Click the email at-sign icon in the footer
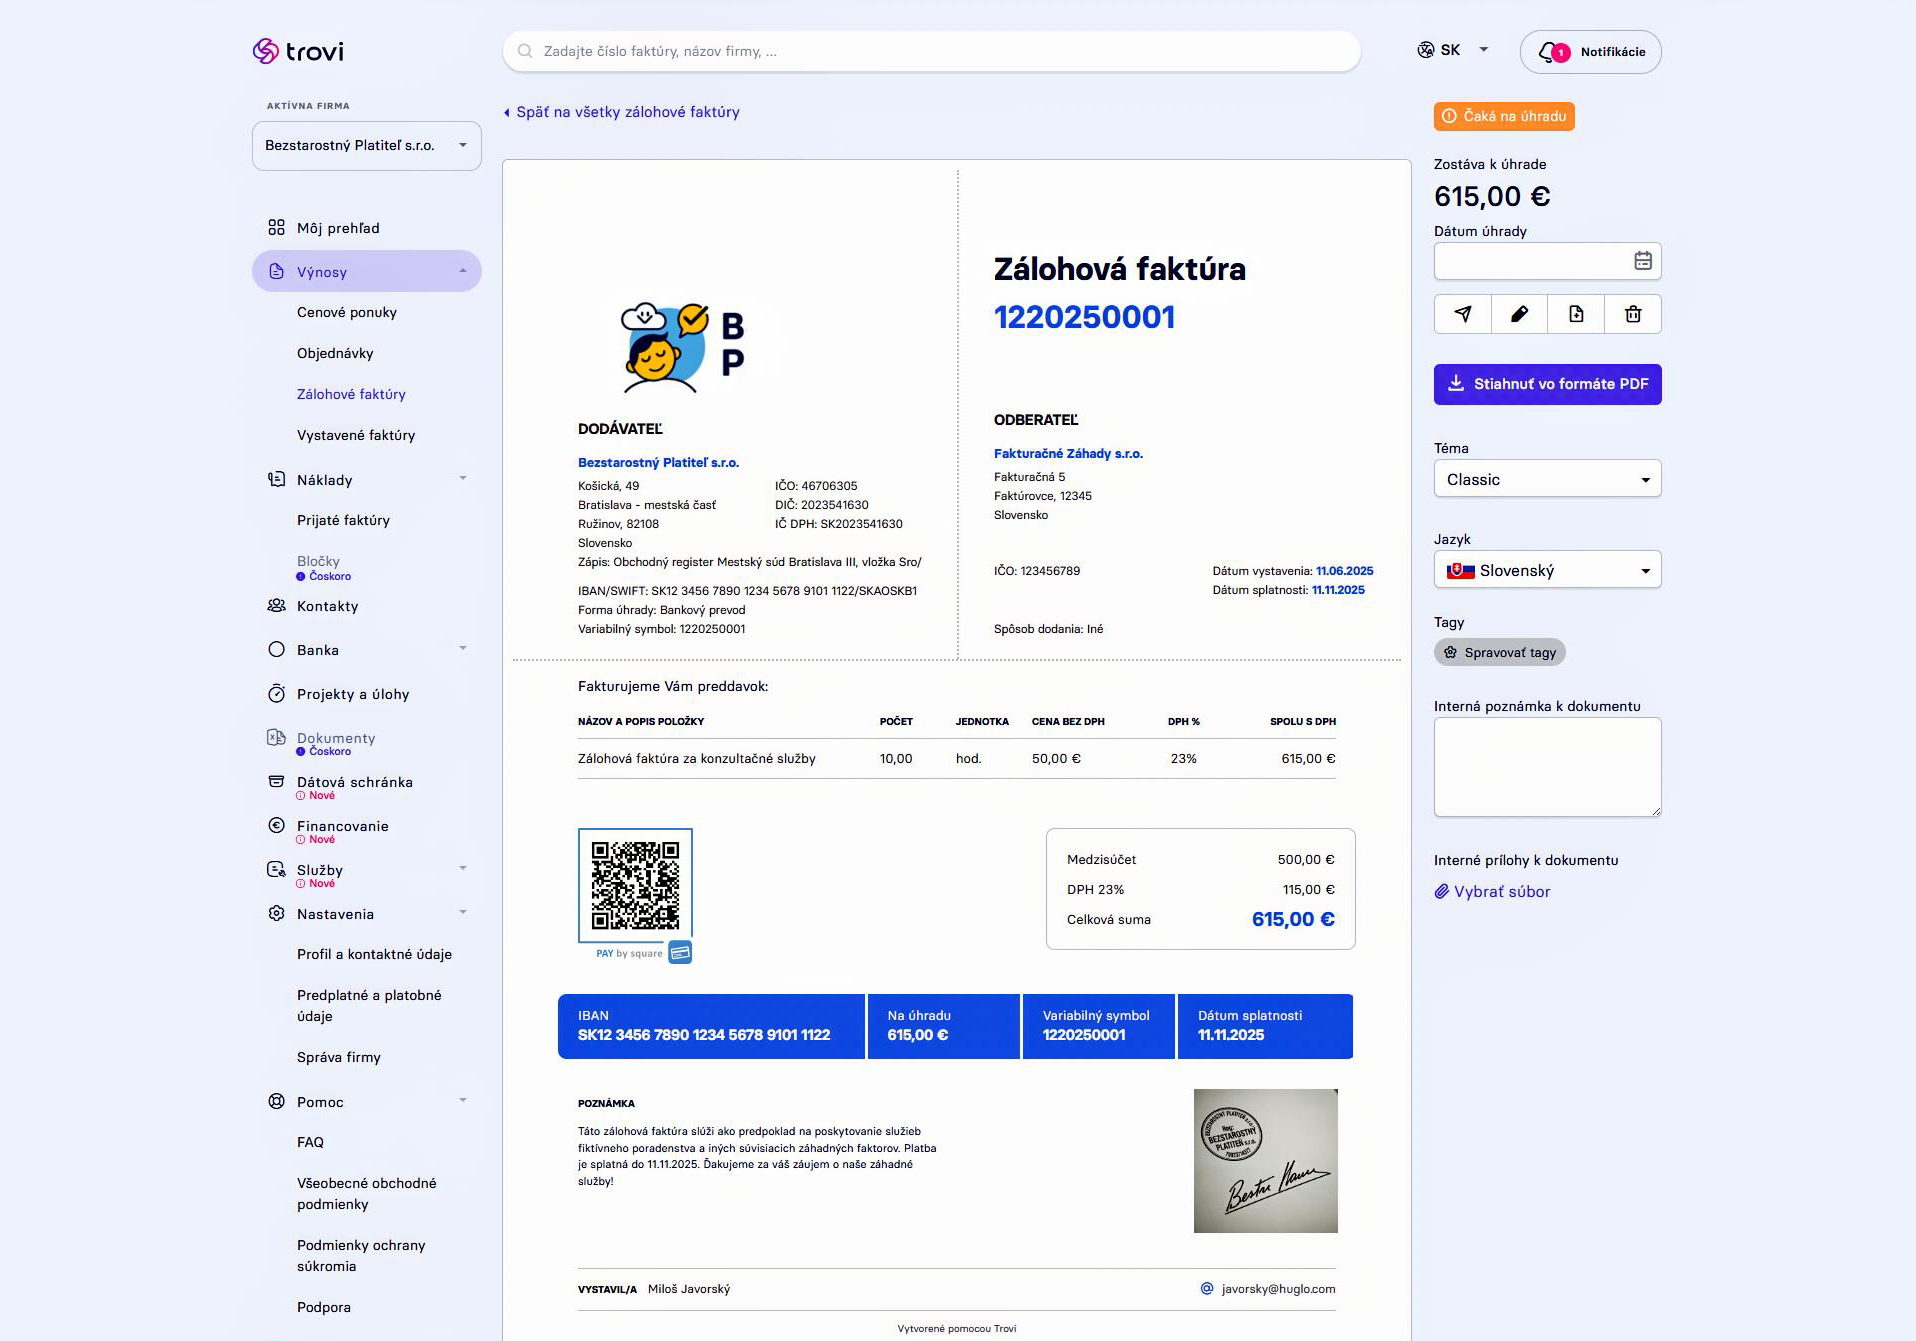 pos(1207,1289)
